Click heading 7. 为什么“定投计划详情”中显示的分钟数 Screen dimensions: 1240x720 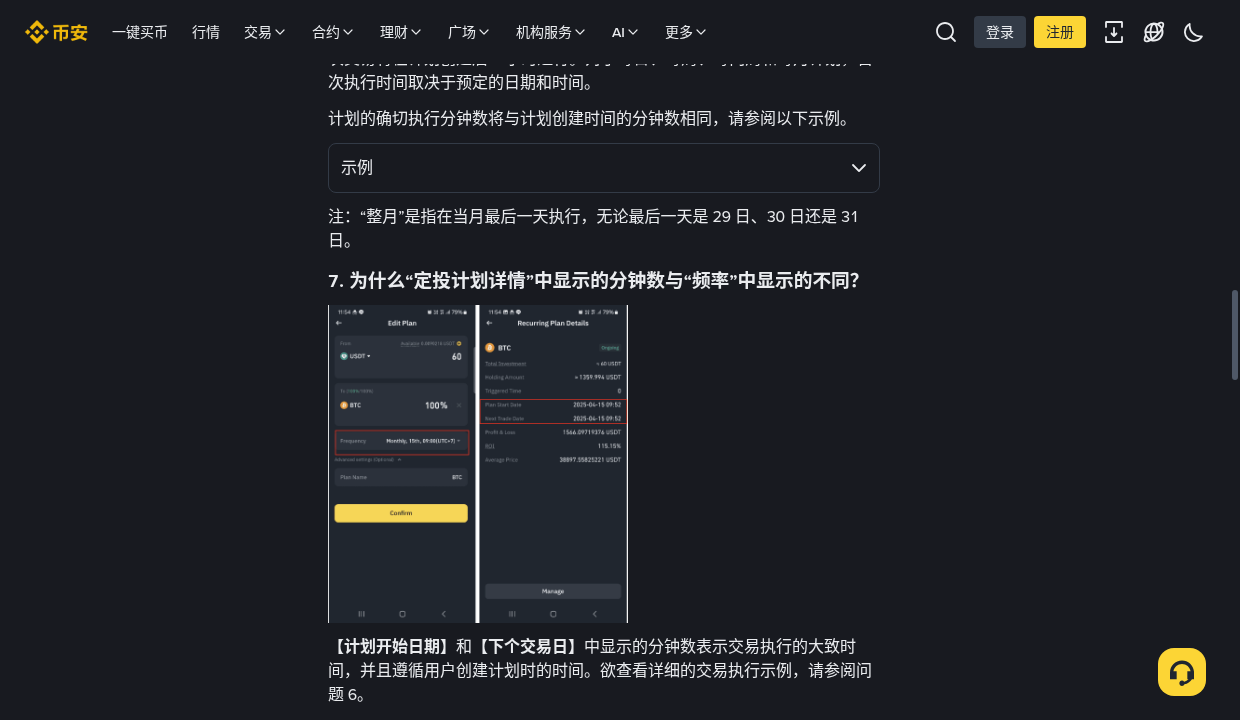pyautogui.click(x=594, y=281)
